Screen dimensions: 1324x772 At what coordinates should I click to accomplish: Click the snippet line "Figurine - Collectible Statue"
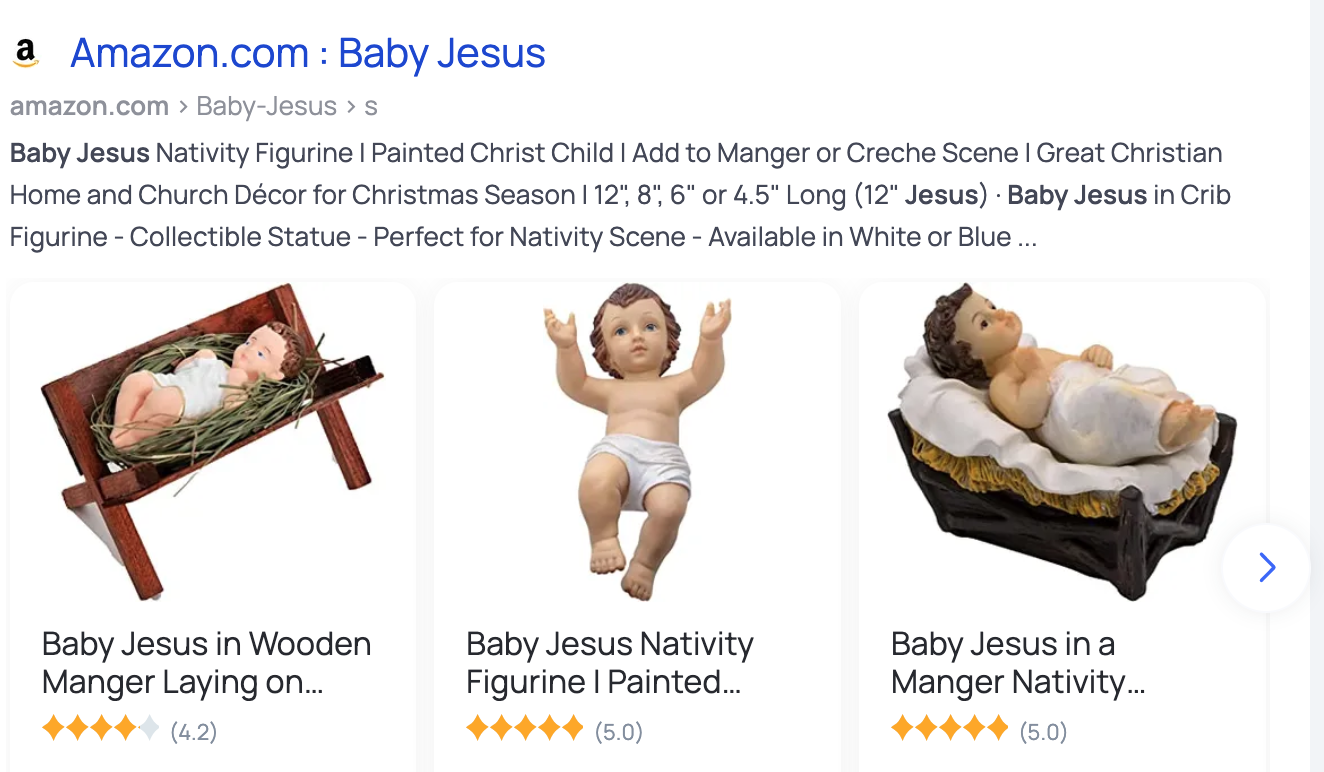pyautogui.click(x=523, y=237)
